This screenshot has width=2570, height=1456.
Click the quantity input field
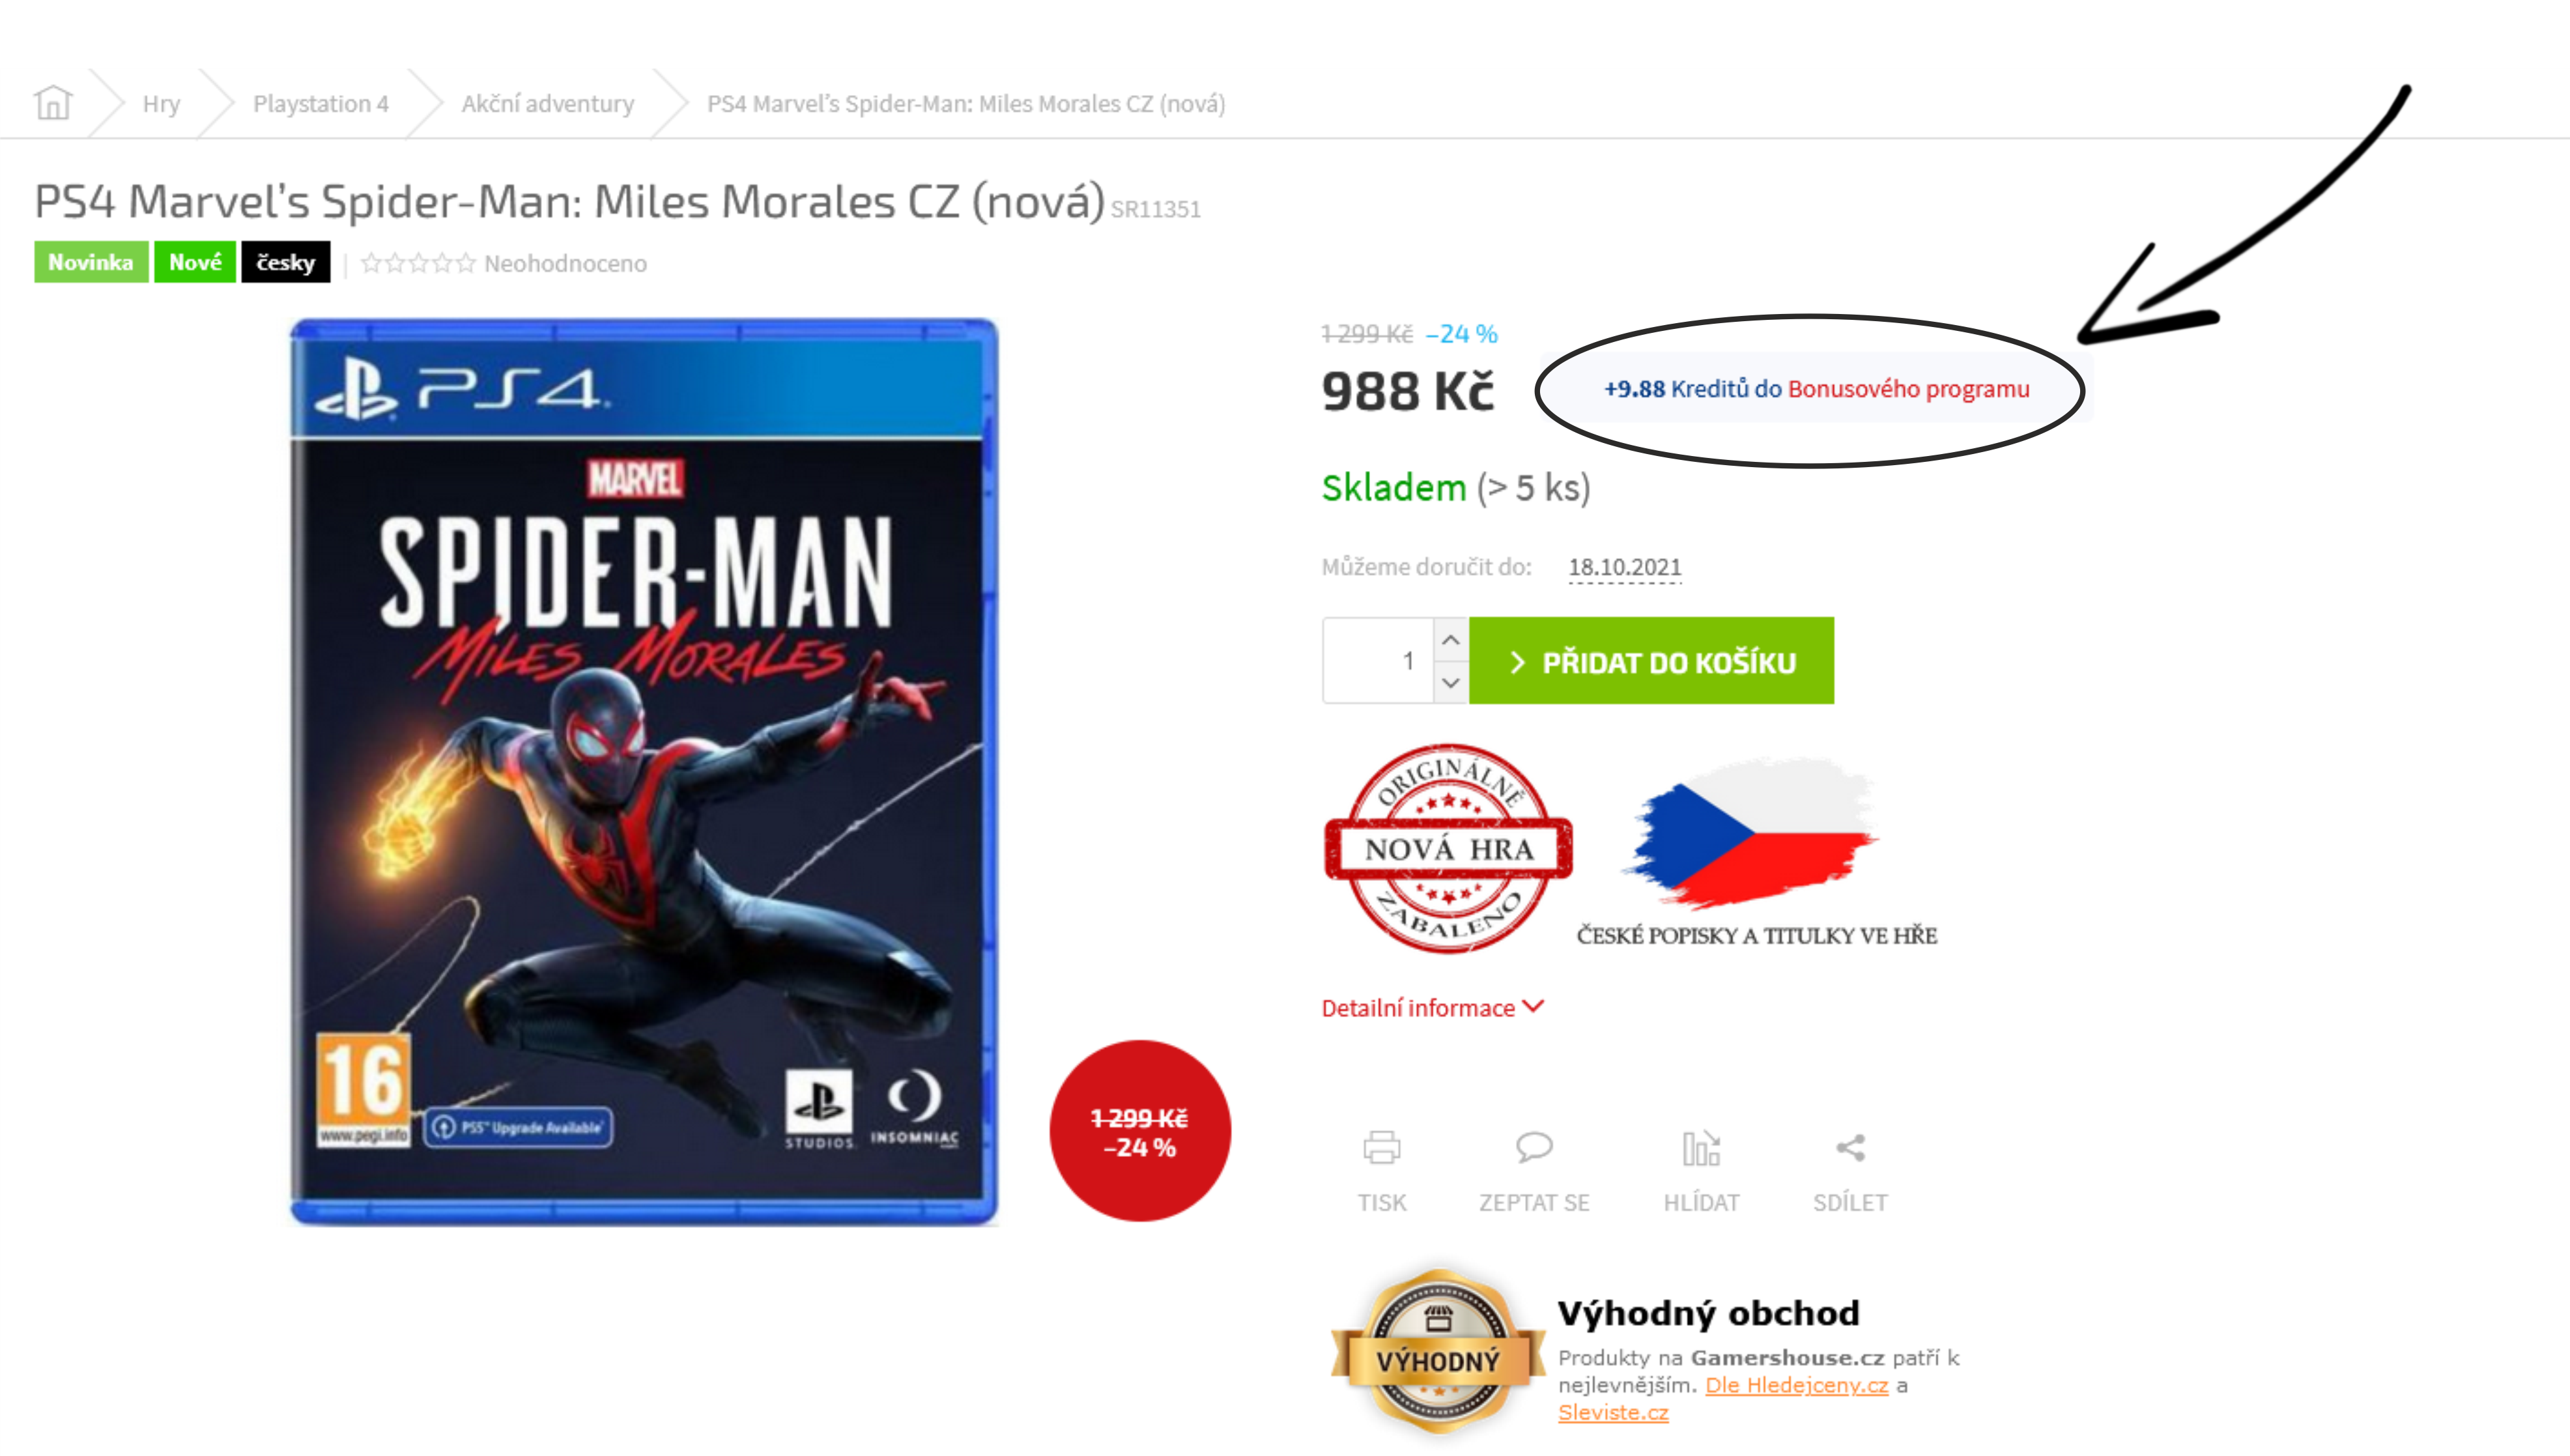(1379, 661)
